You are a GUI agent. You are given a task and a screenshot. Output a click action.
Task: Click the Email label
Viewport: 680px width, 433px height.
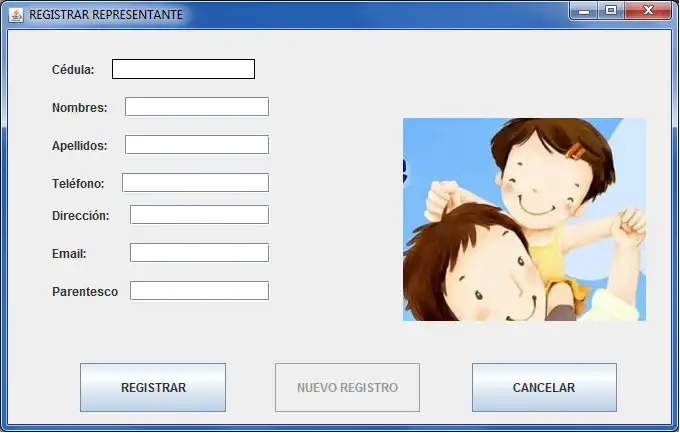[x=69, y=254]
